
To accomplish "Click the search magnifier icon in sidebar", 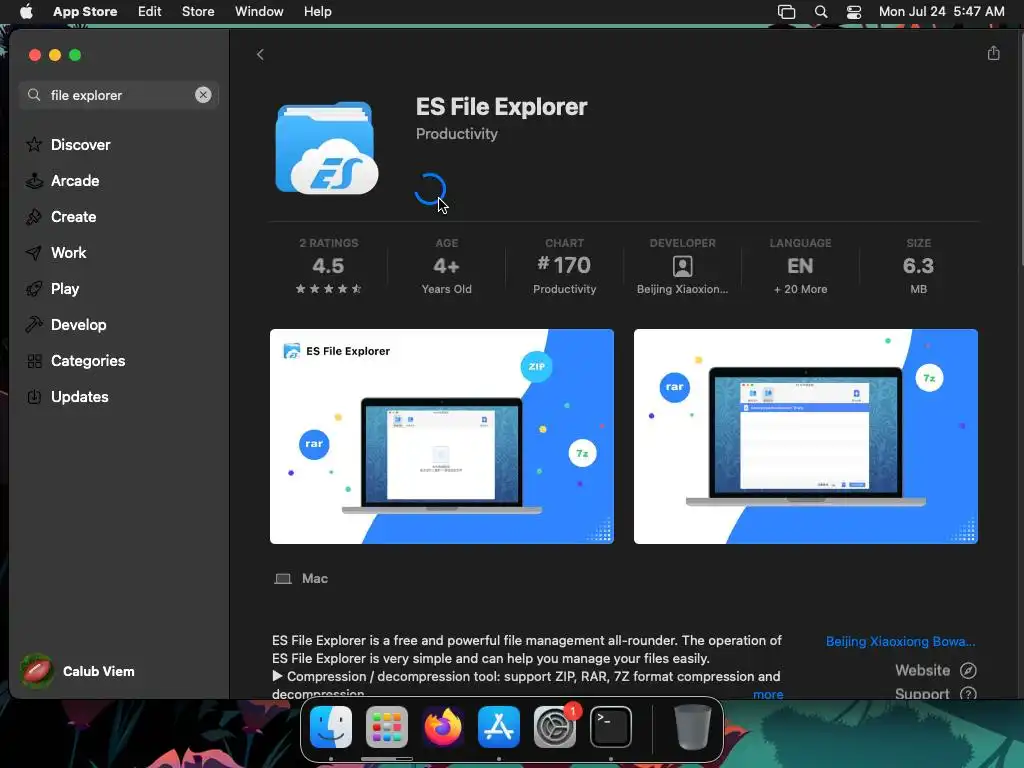I will (x=34, y=95).
